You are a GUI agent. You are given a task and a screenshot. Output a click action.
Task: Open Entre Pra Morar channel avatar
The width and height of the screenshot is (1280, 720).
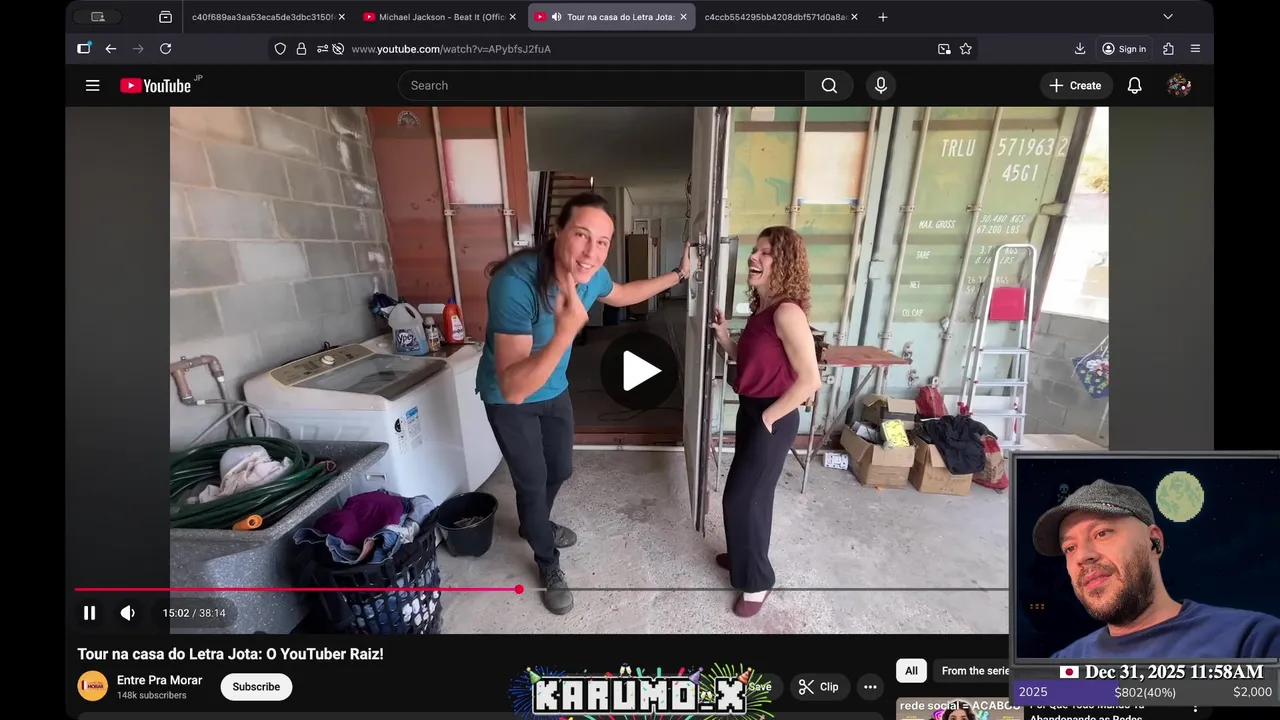tap(92, 686)
